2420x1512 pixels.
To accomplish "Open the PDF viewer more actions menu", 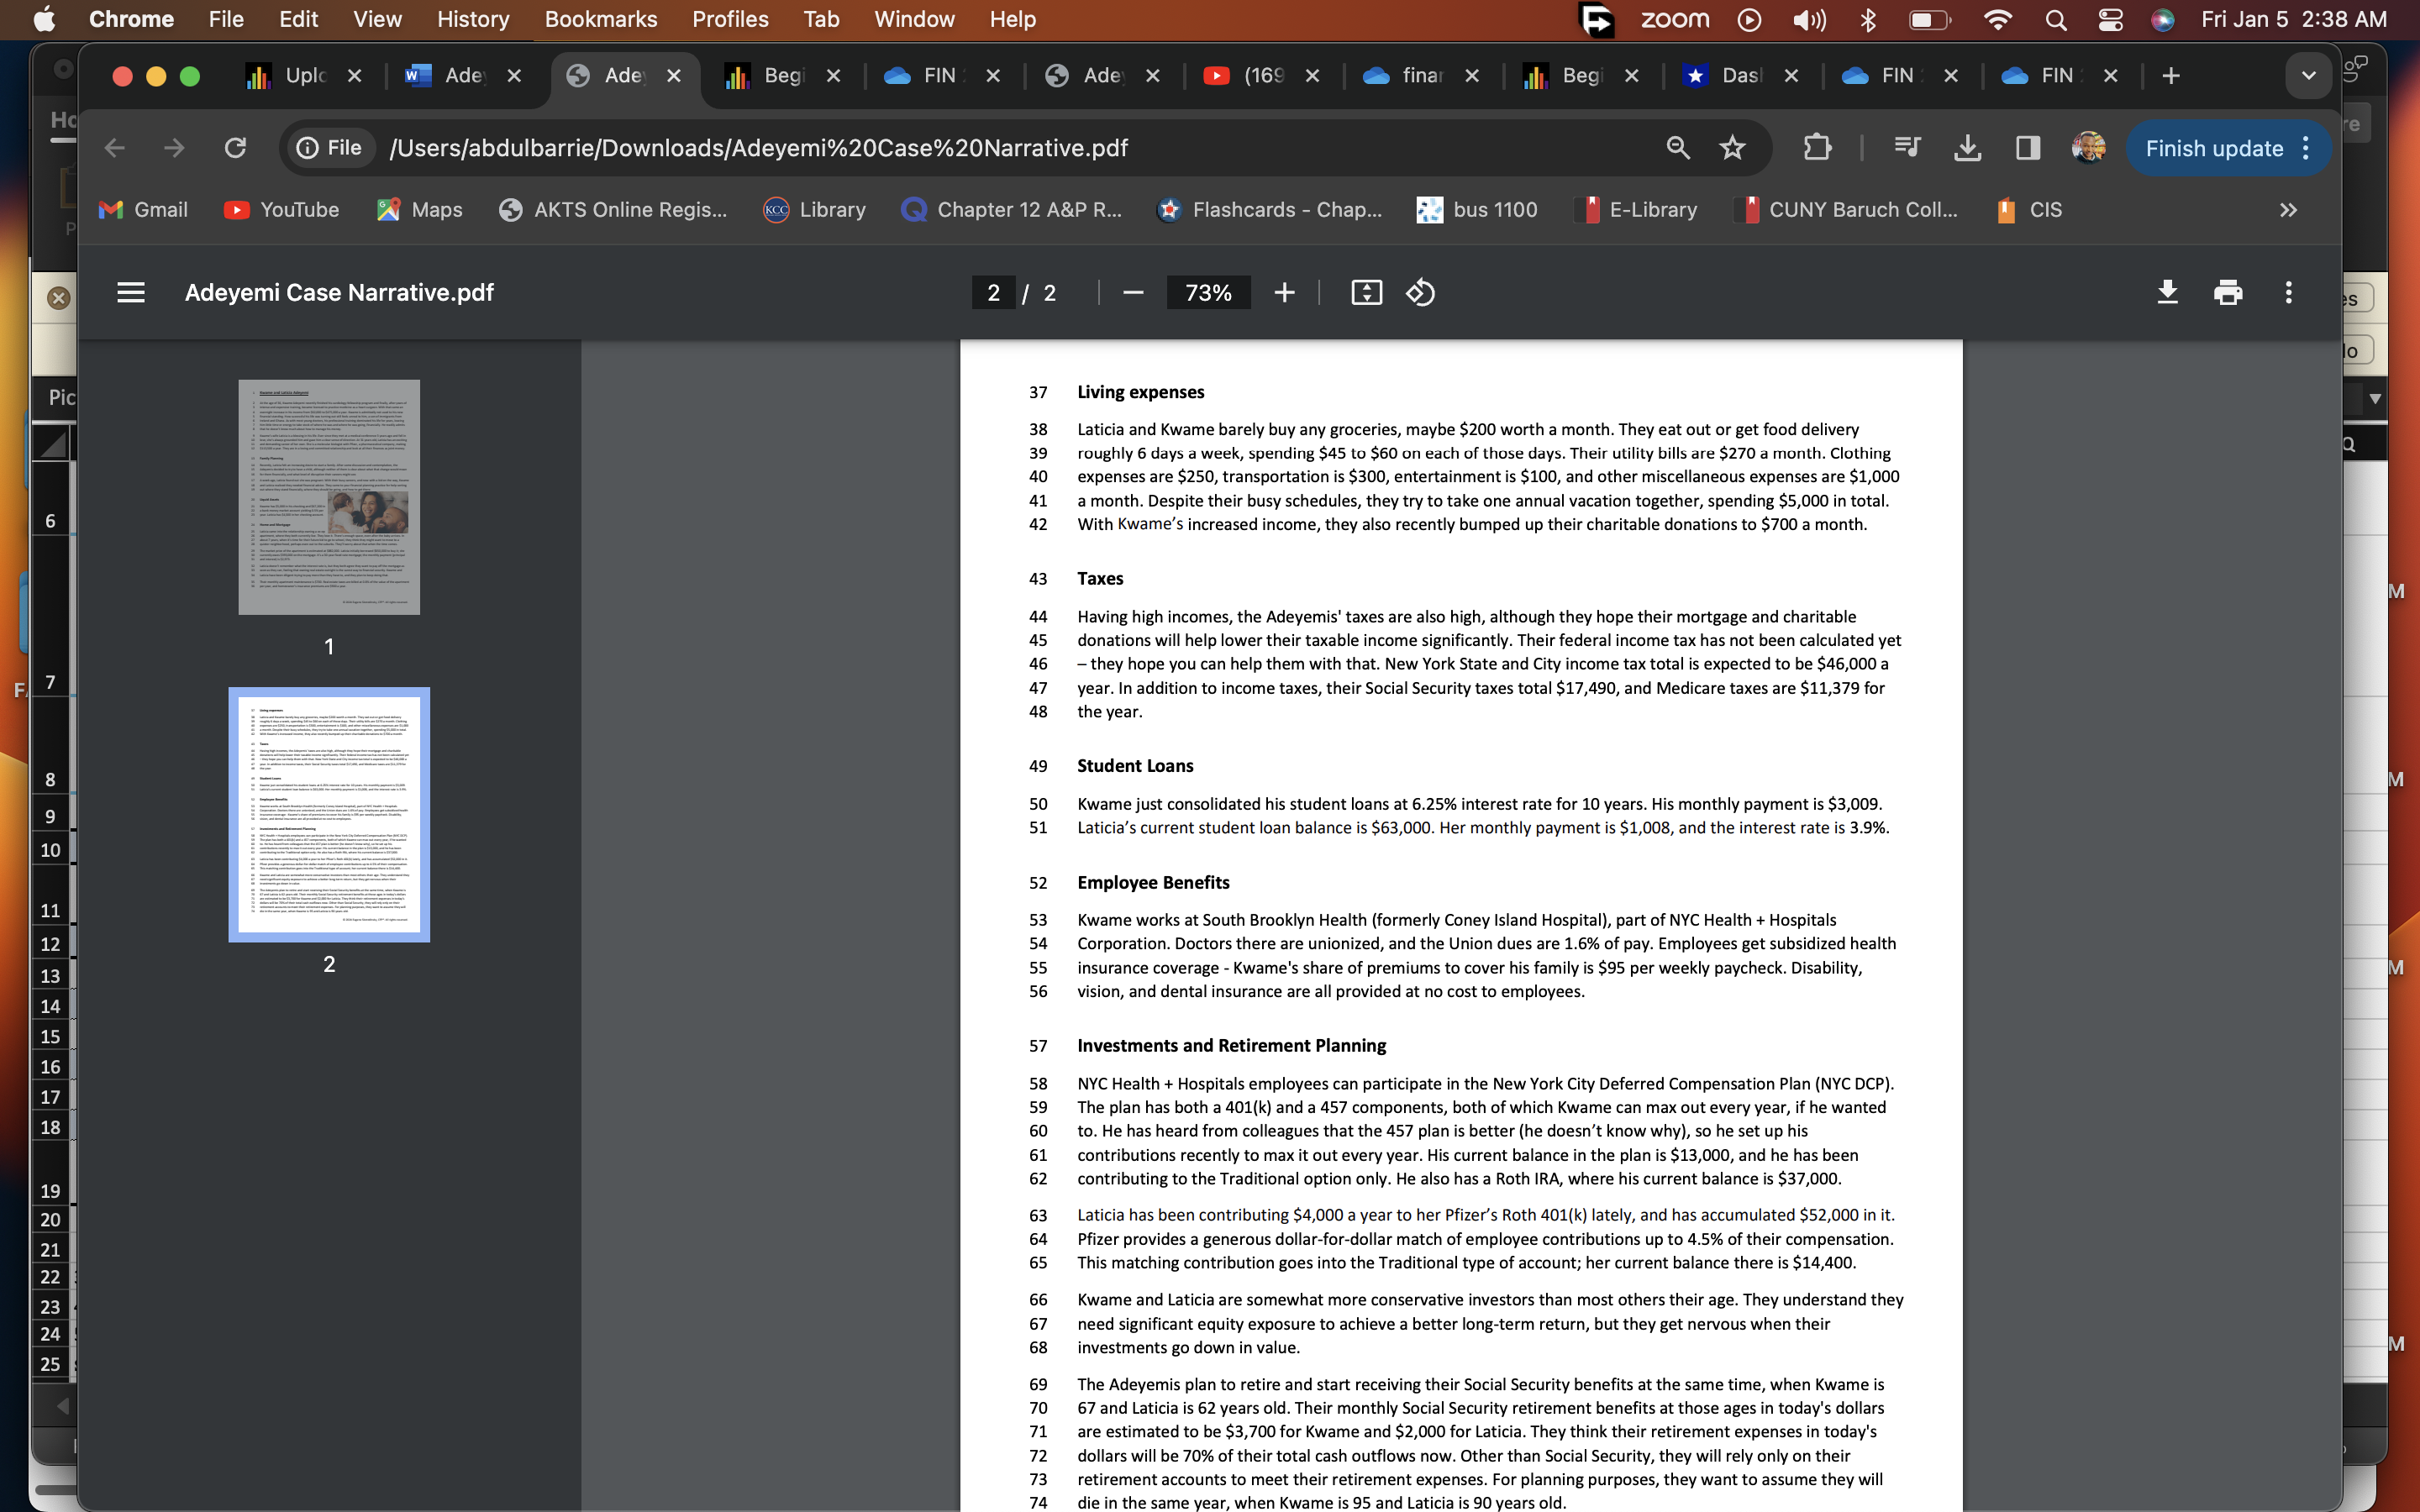I will [x=2288, y=293].
